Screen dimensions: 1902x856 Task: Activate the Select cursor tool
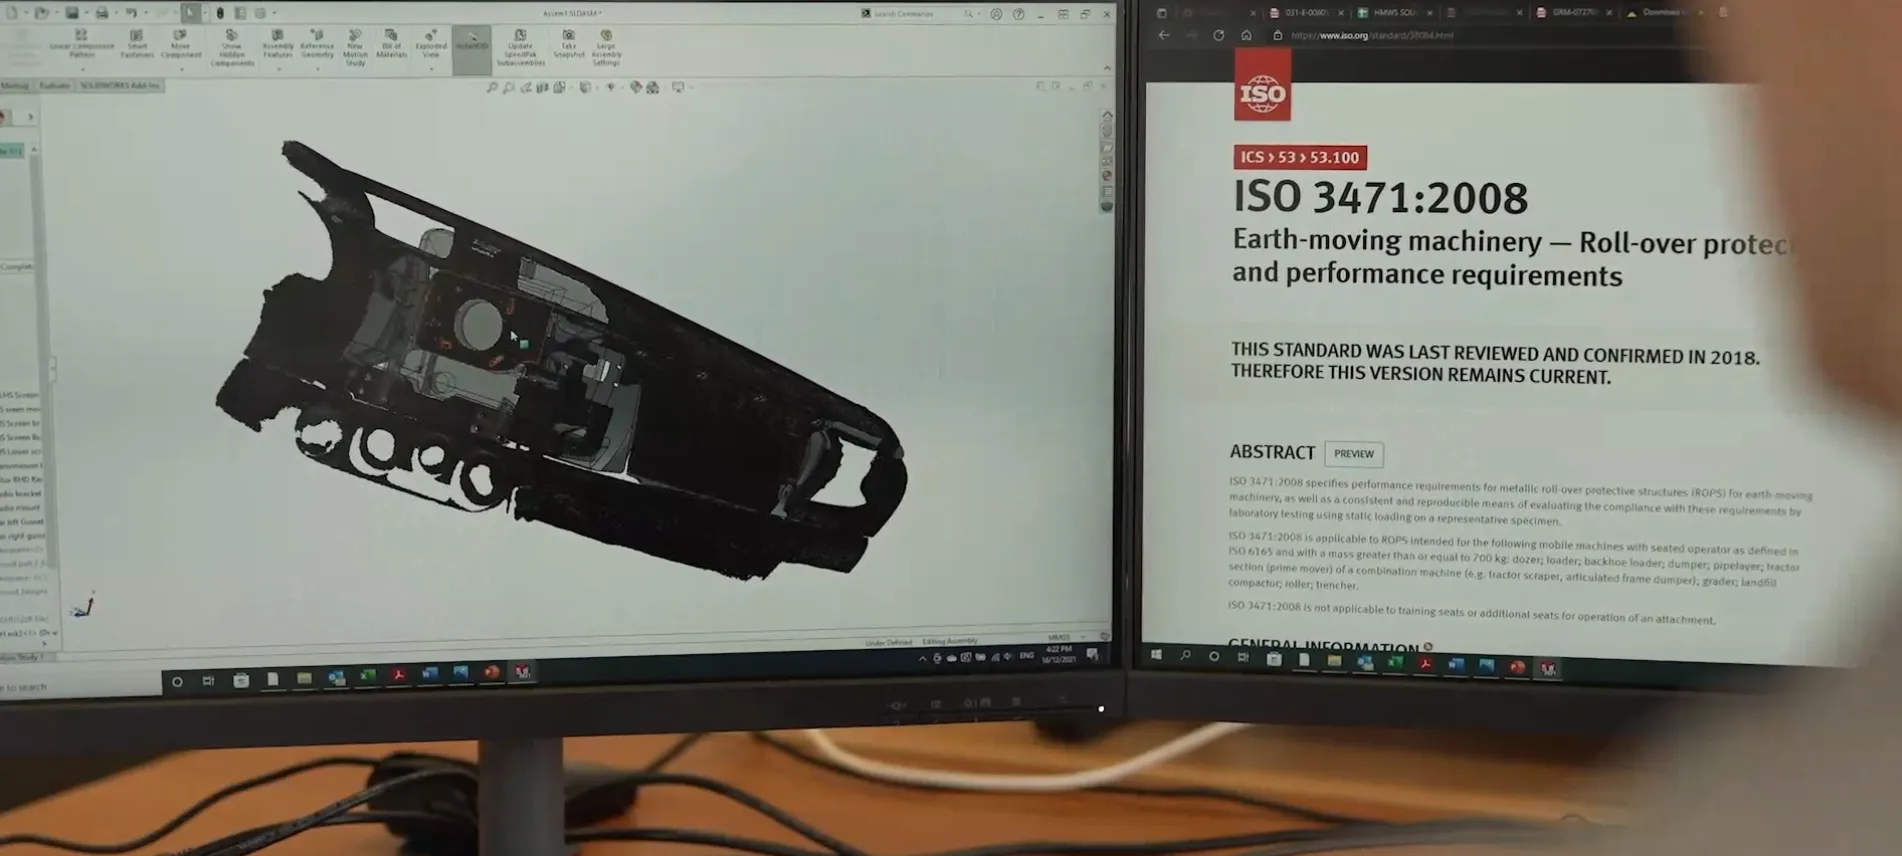click(x=190, y=13)
